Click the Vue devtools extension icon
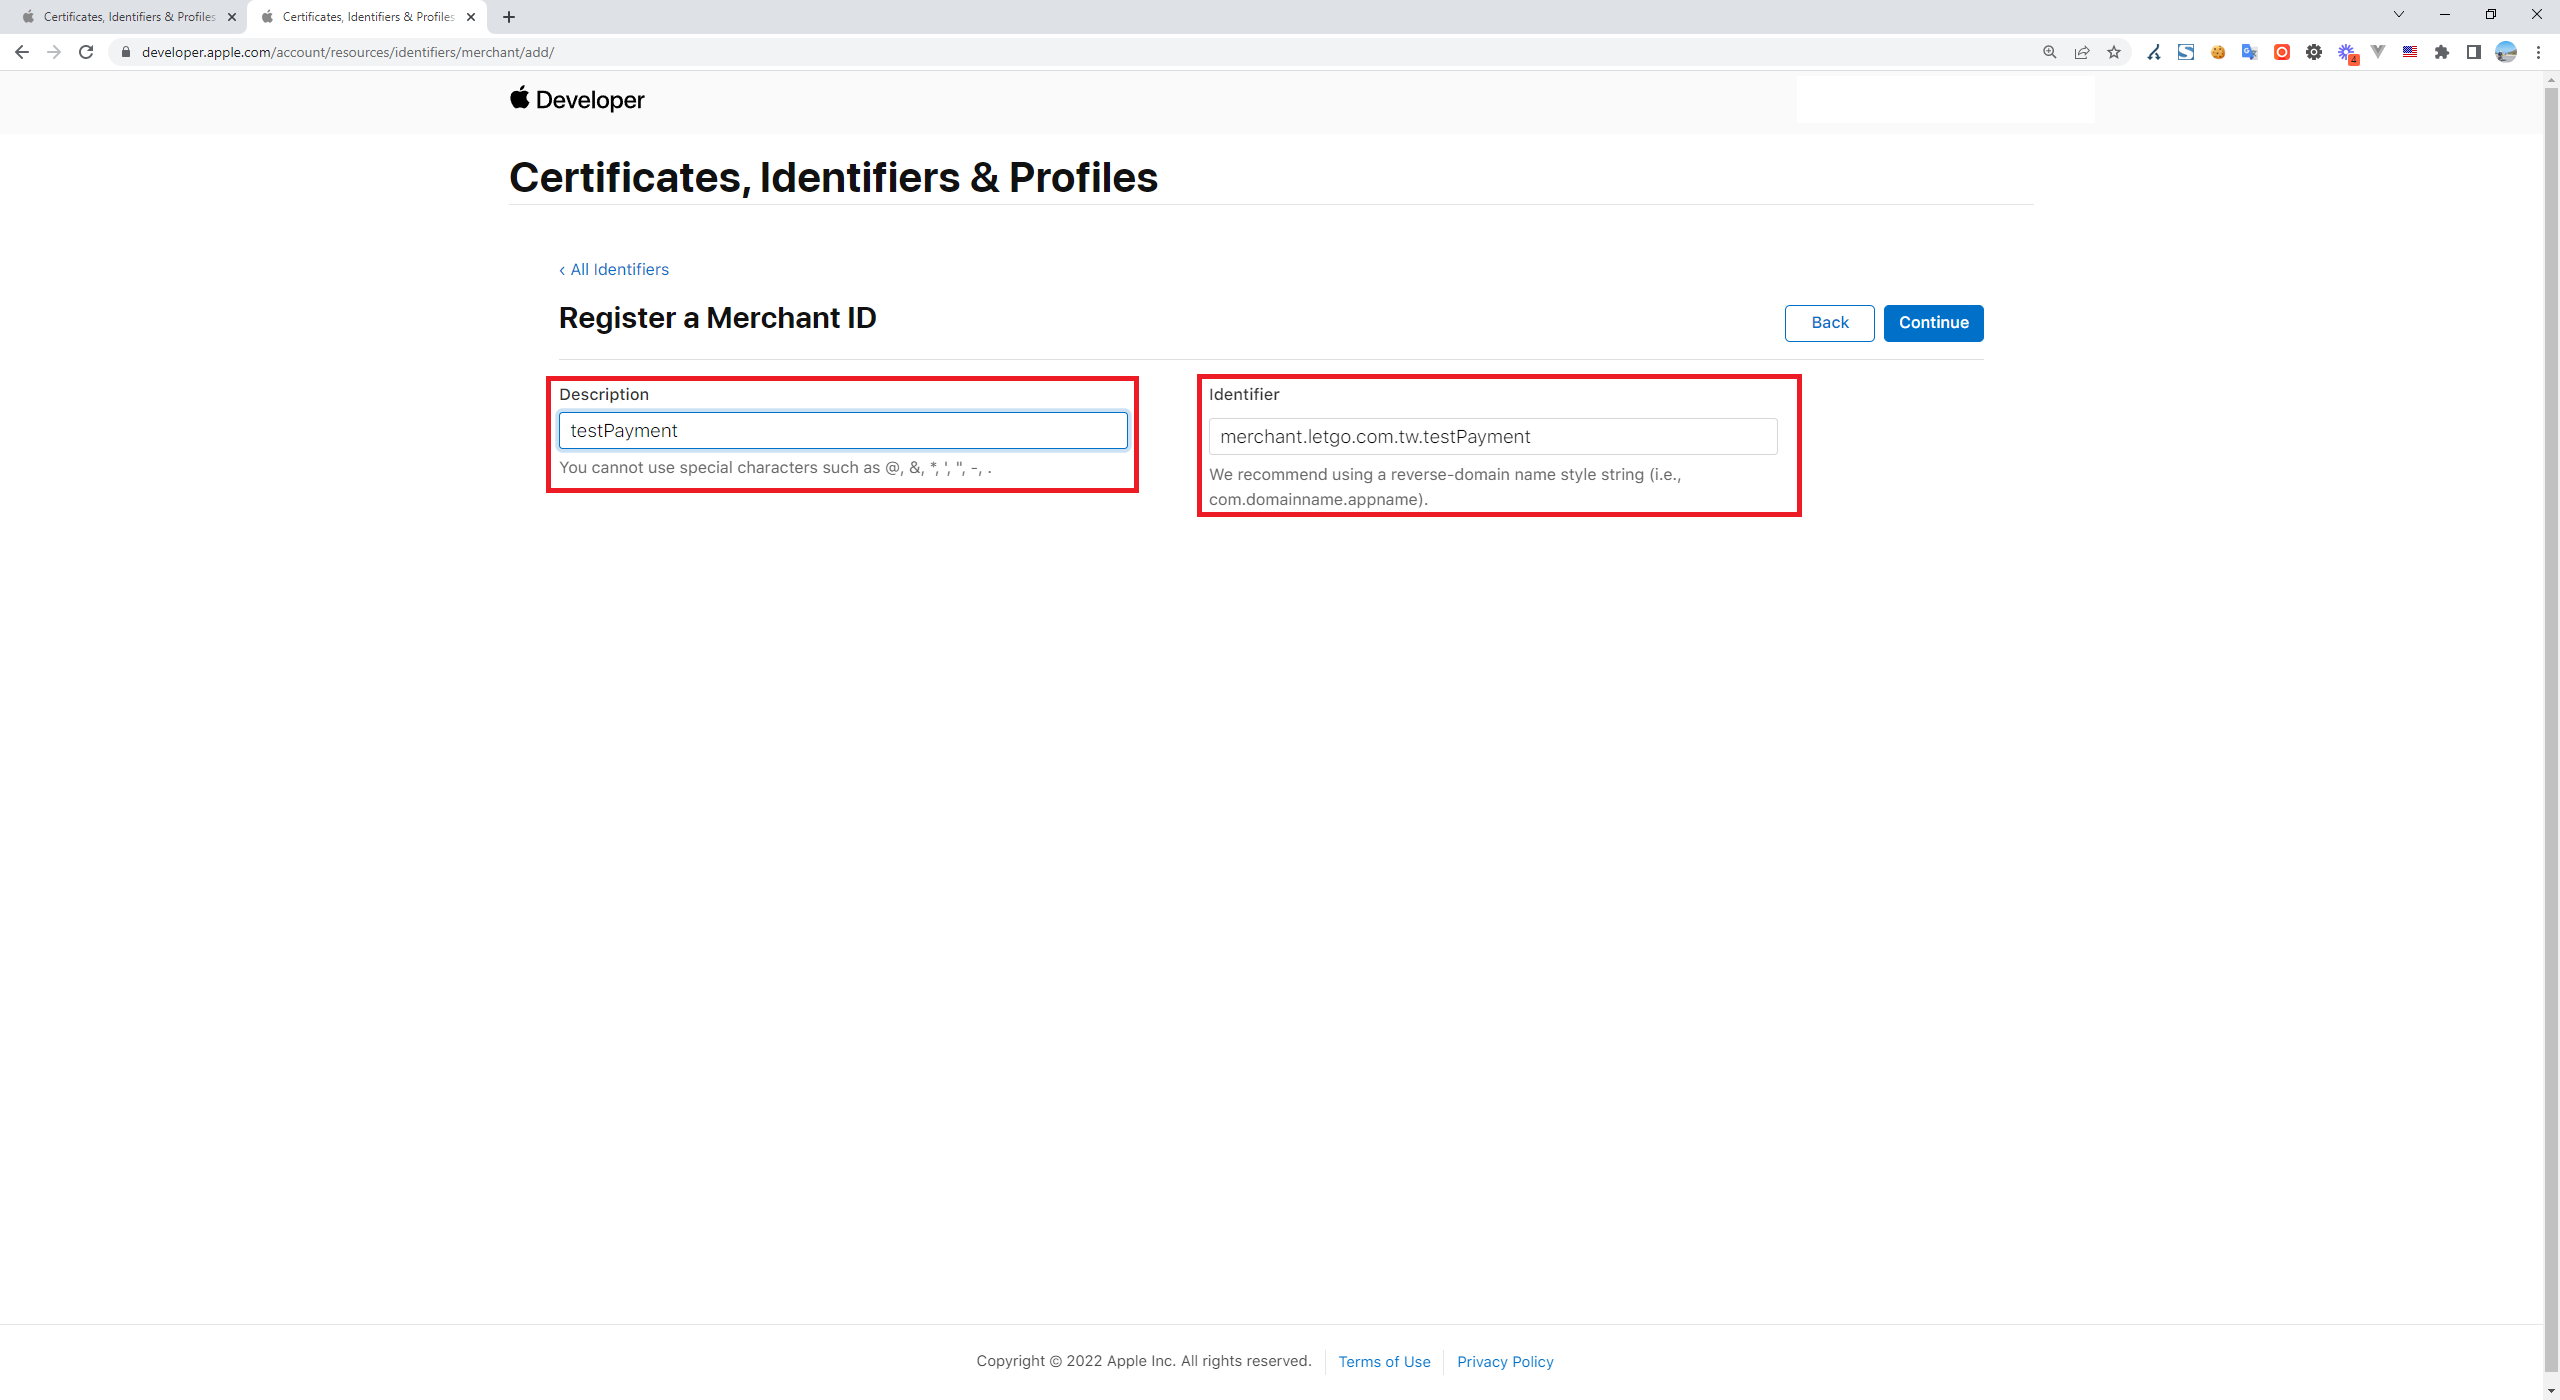Screen dimensions: 2560x1400 (x=2378, y=52)
